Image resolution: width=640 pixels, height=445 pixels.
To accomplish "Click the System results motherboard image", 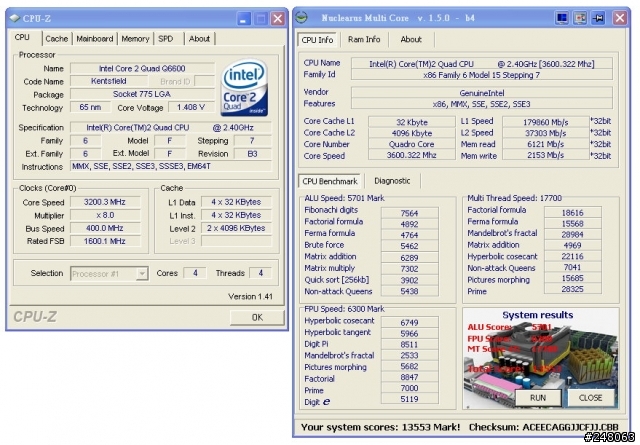I will pyautogui.click(x=541, y=359).
